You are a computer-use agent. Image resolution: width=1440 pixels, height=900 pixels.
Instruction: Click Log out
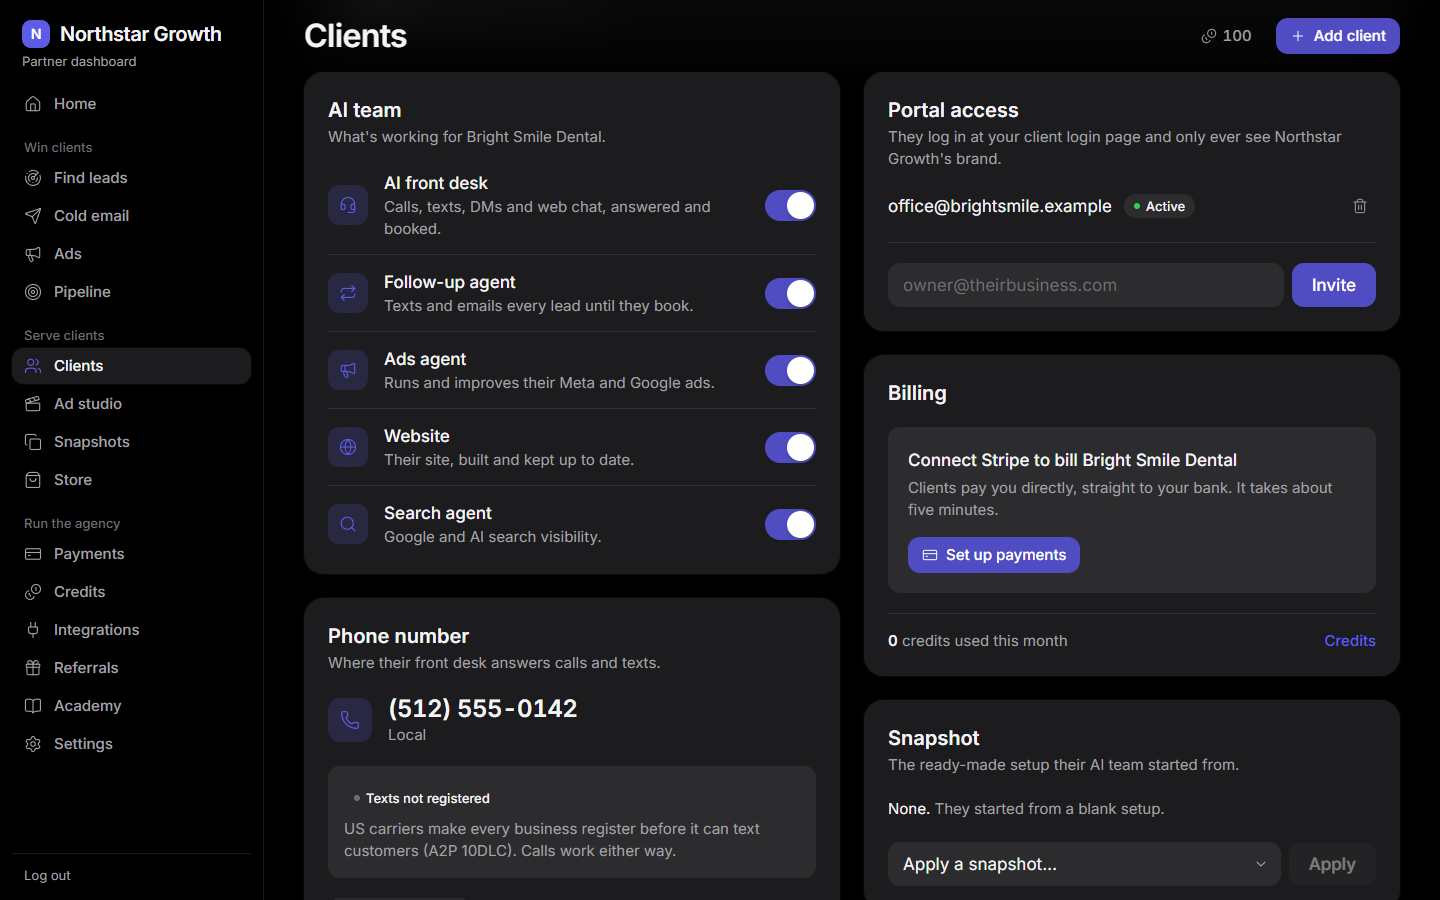(47, 876)
